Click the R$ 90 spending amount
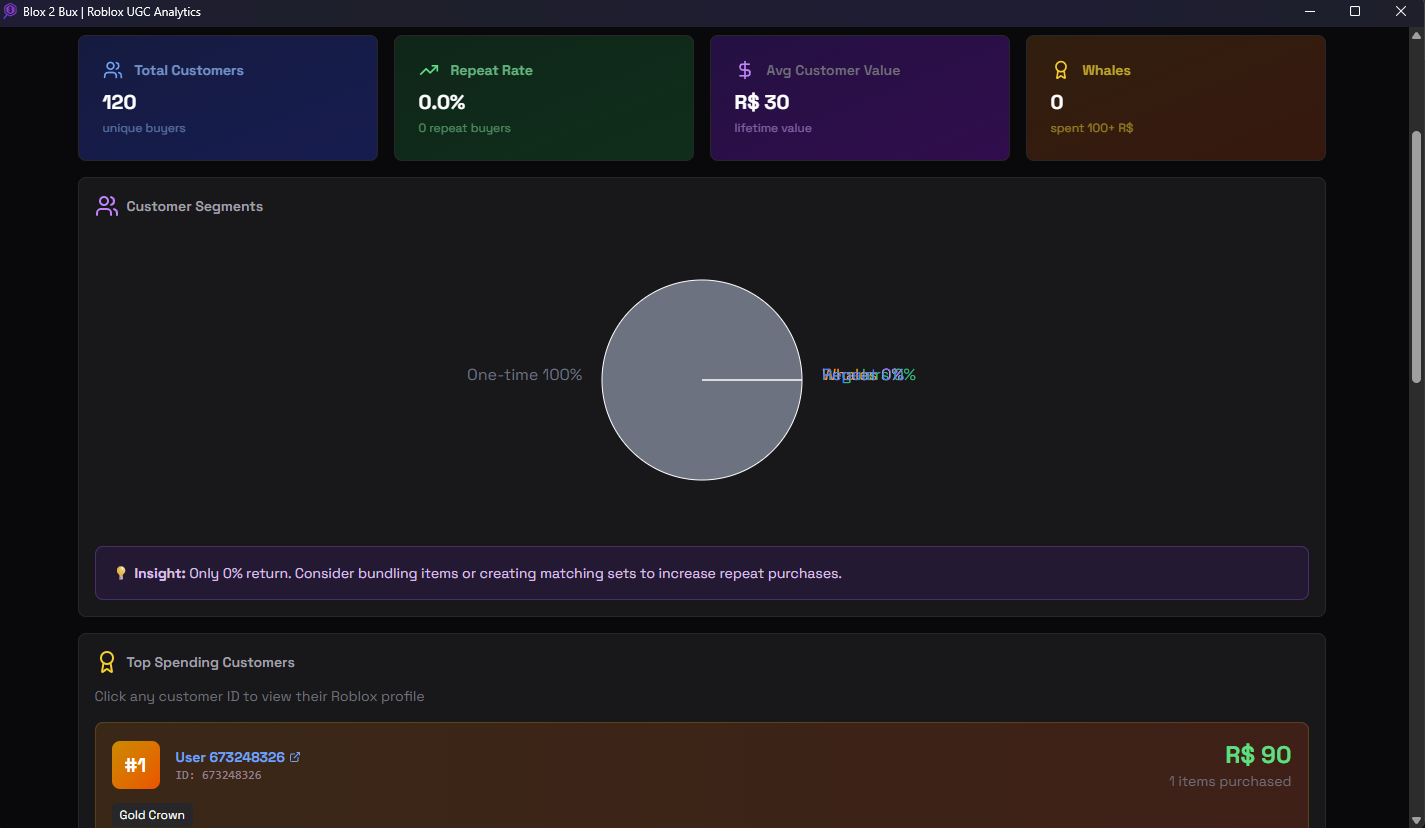 click(x=1258, y=754)
